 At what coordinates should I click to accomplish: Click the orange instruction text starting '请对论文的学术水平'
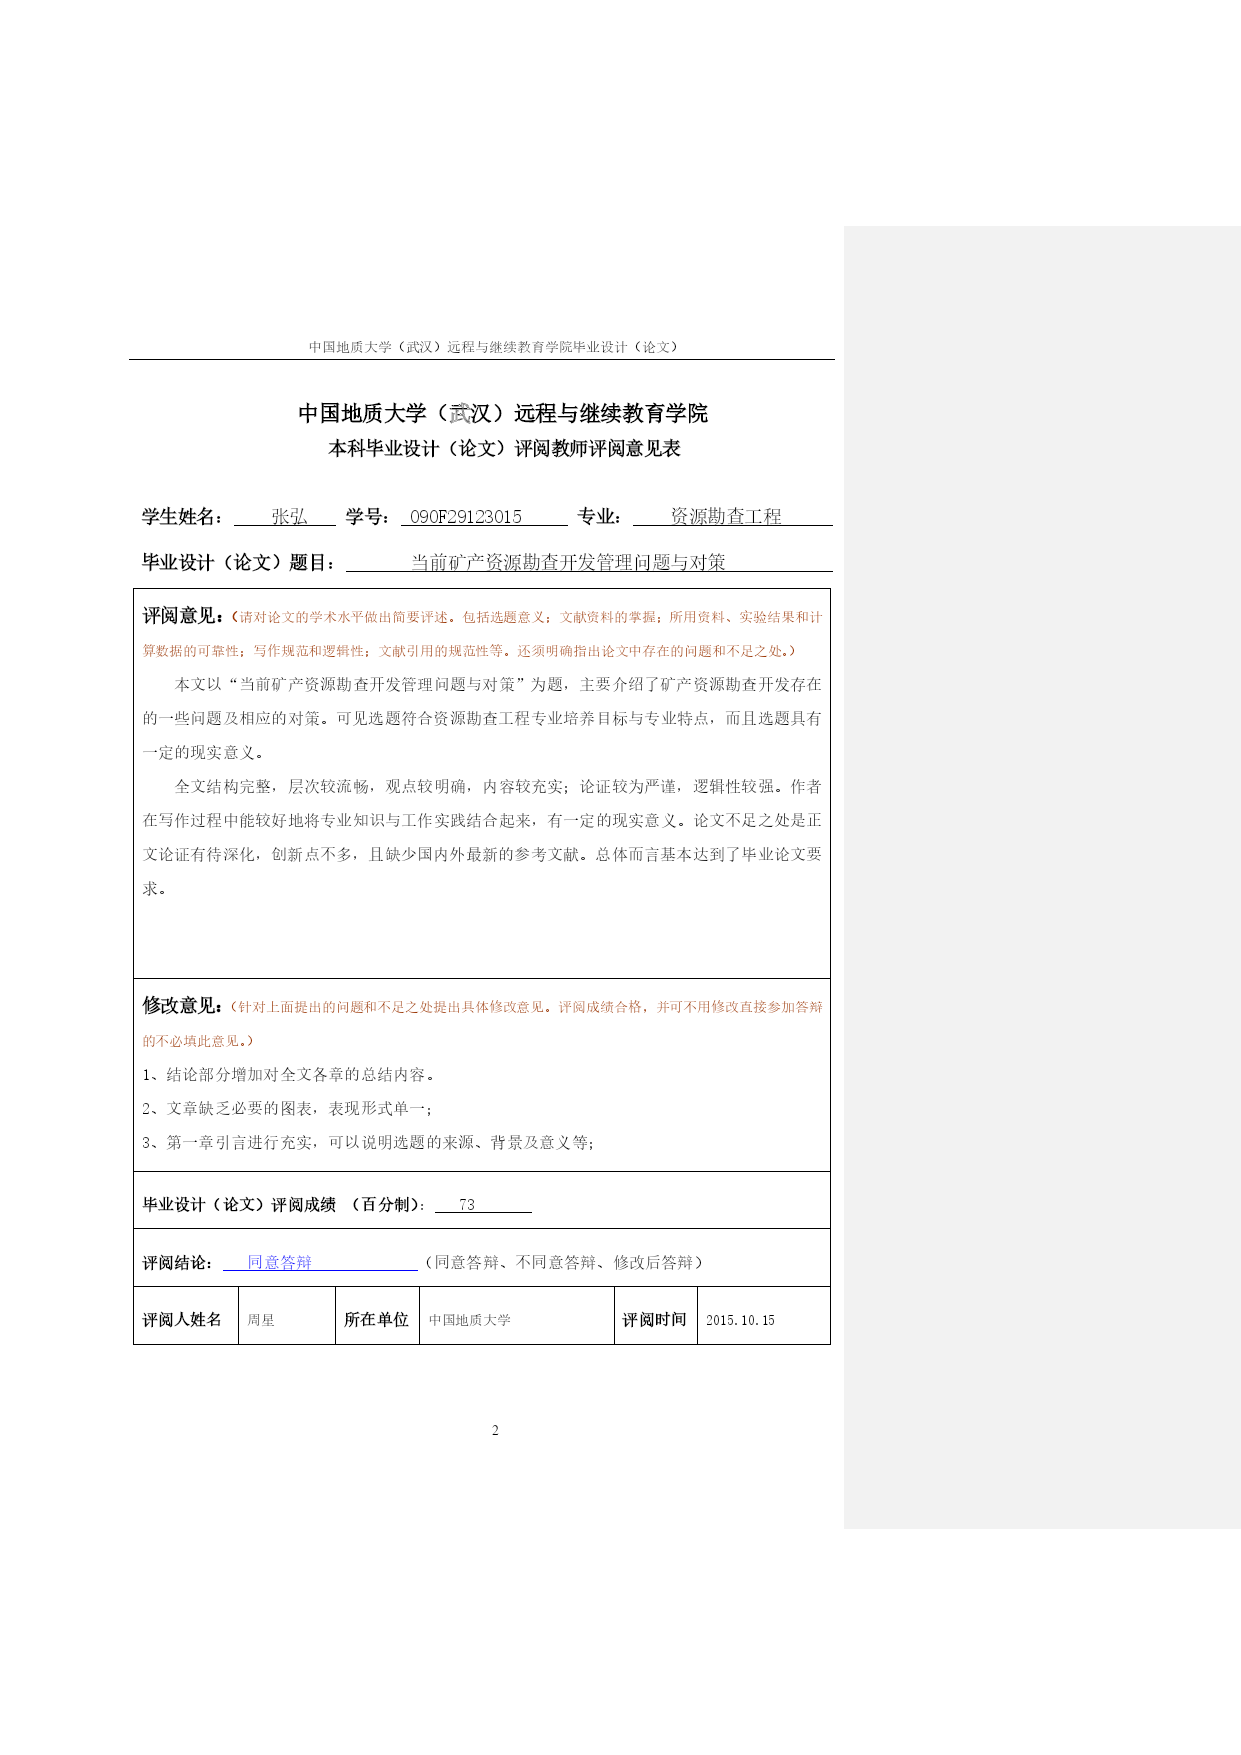(482, 634)
